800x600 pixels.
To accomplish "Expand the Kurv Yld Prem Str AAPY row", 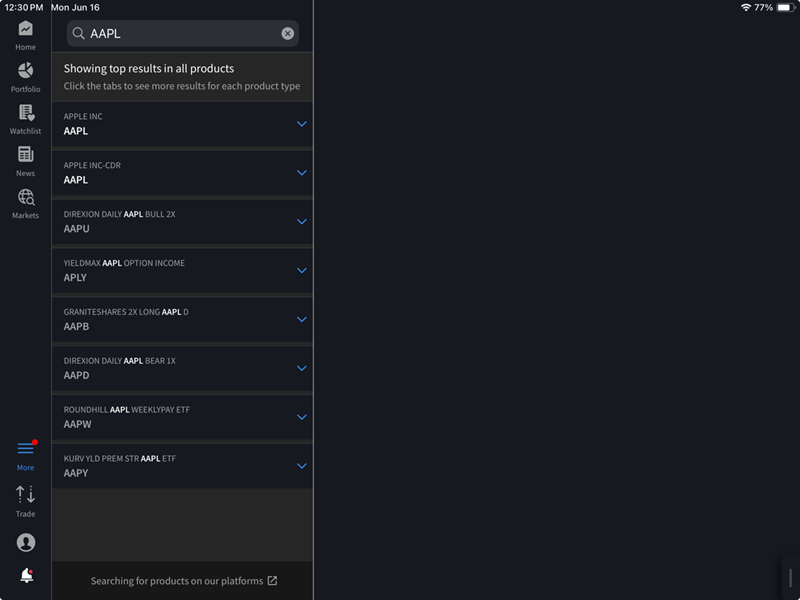I will pos(301,466).
